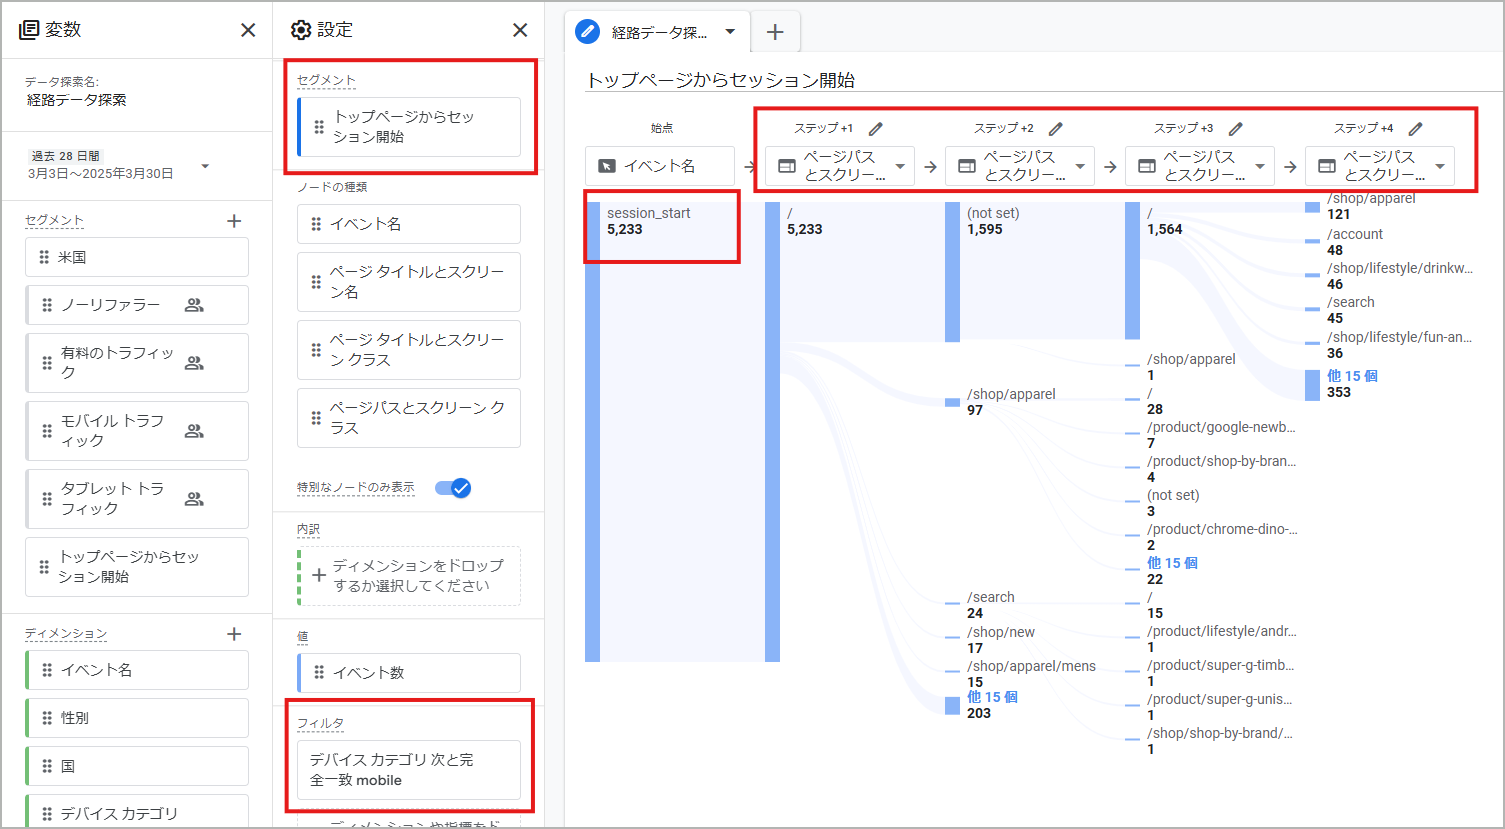Open the 経路データ探索 tab menu arrow
The width and height of the screenshot is (1505, 829).
pyautogui.click(x=730, y=32)
